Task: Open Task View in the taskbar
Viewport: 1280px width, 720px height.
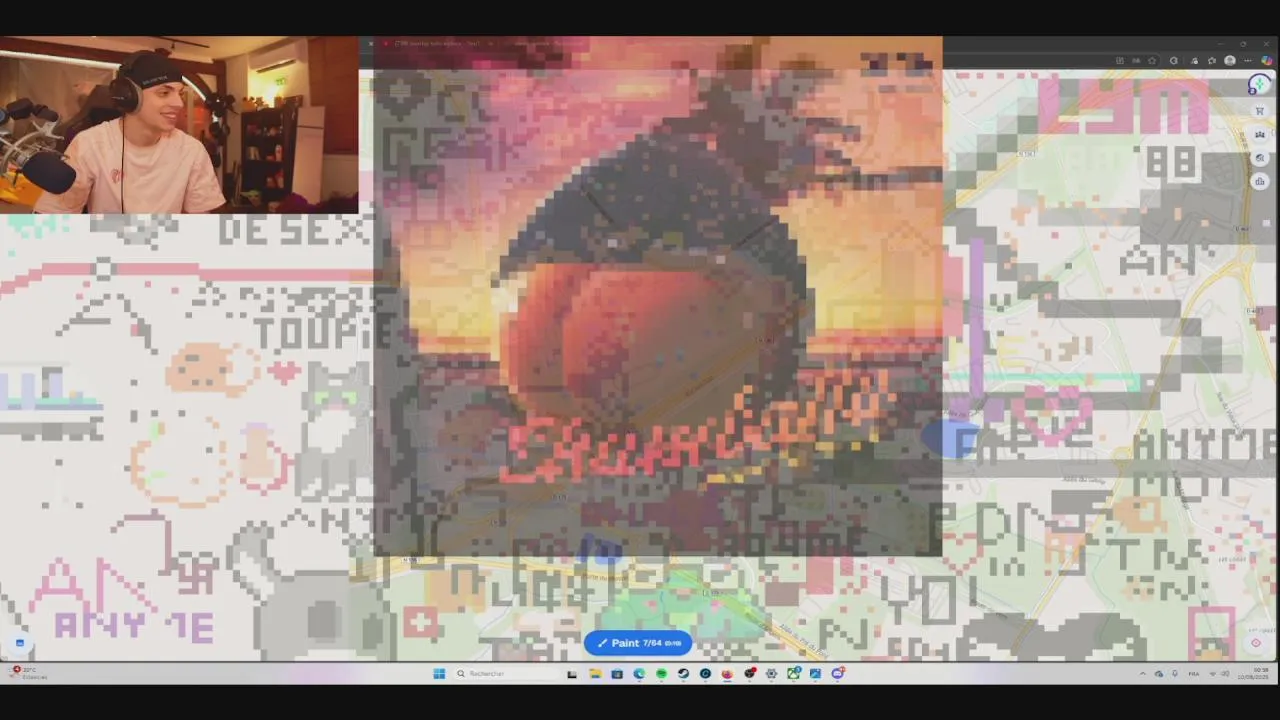Action: (572, 674)
